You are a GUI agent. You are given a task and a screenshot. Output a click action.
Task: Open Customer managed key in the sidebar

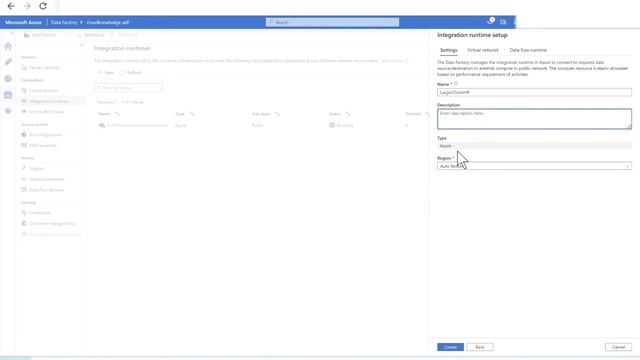point(52,224)
